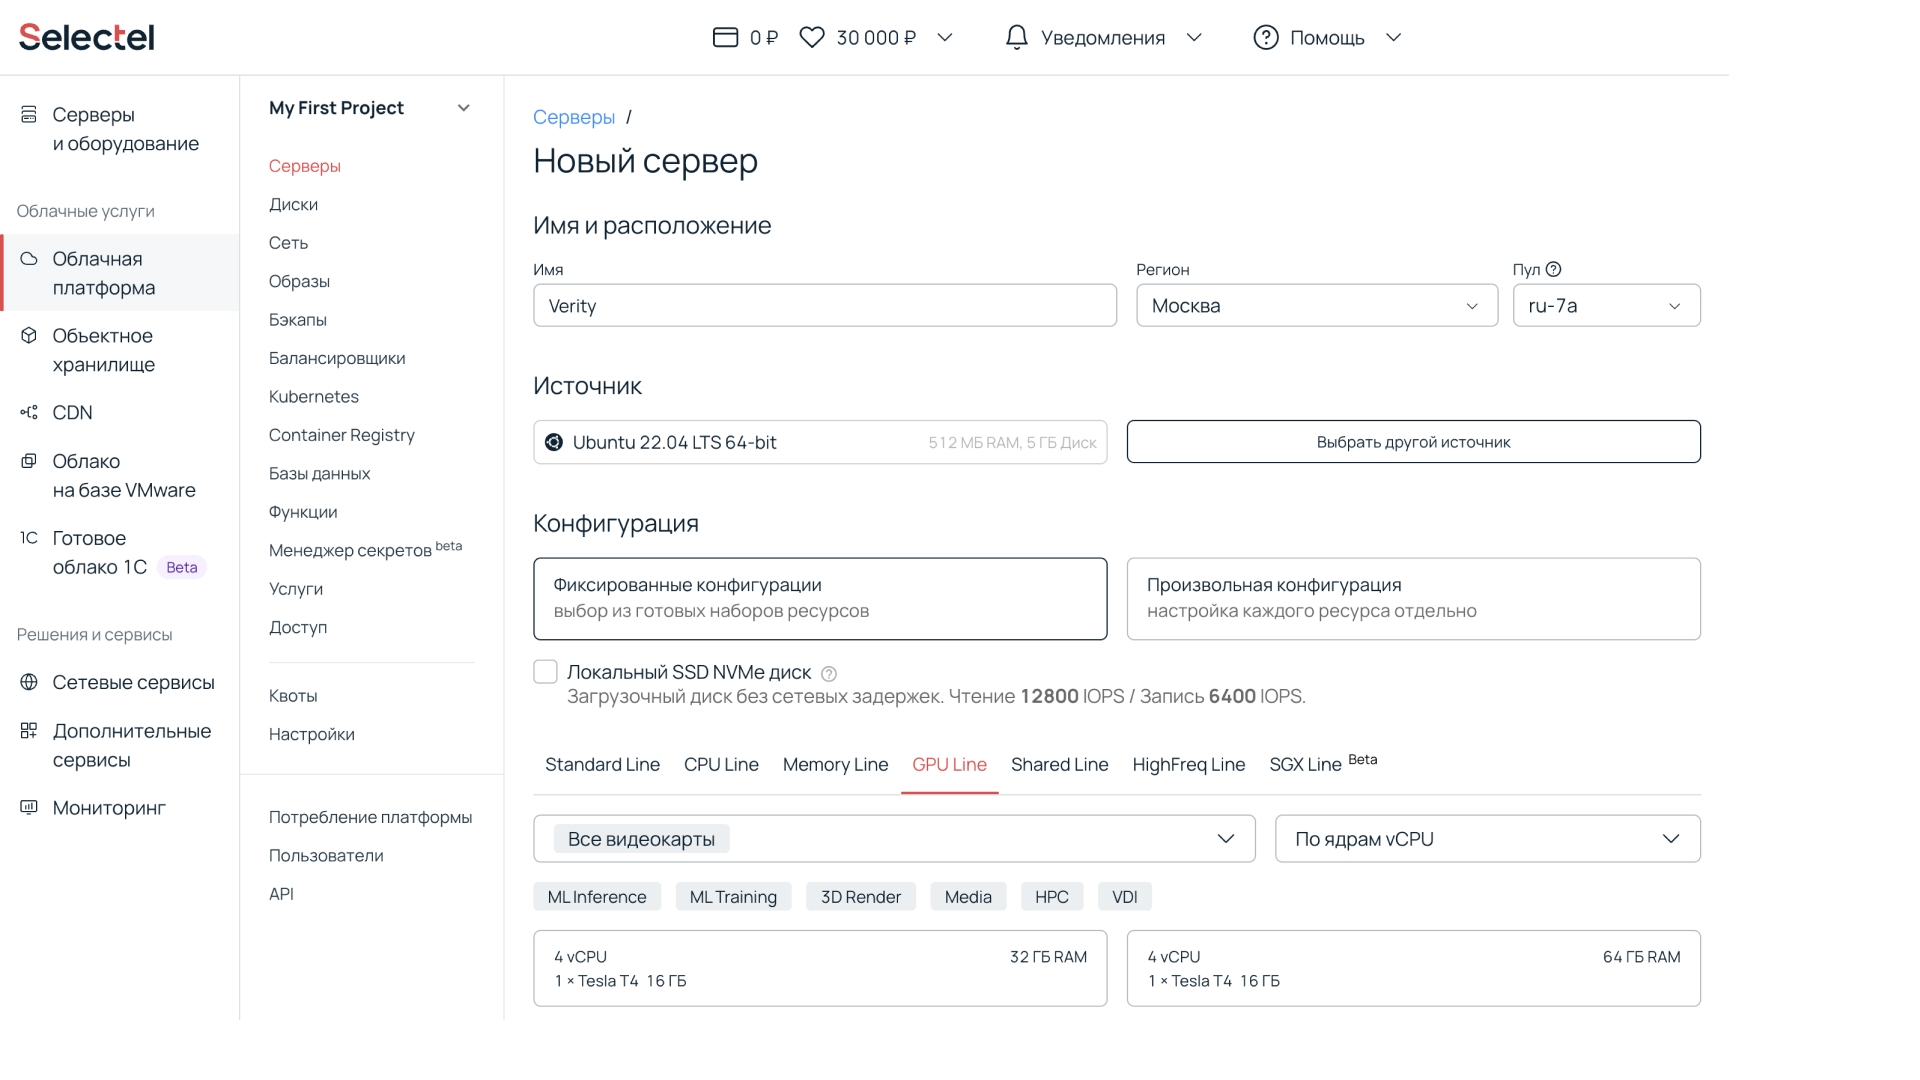Open Kubernetes in project menu
The height and width of the screenshot is (1080, 1920).
tap(313, 396)
